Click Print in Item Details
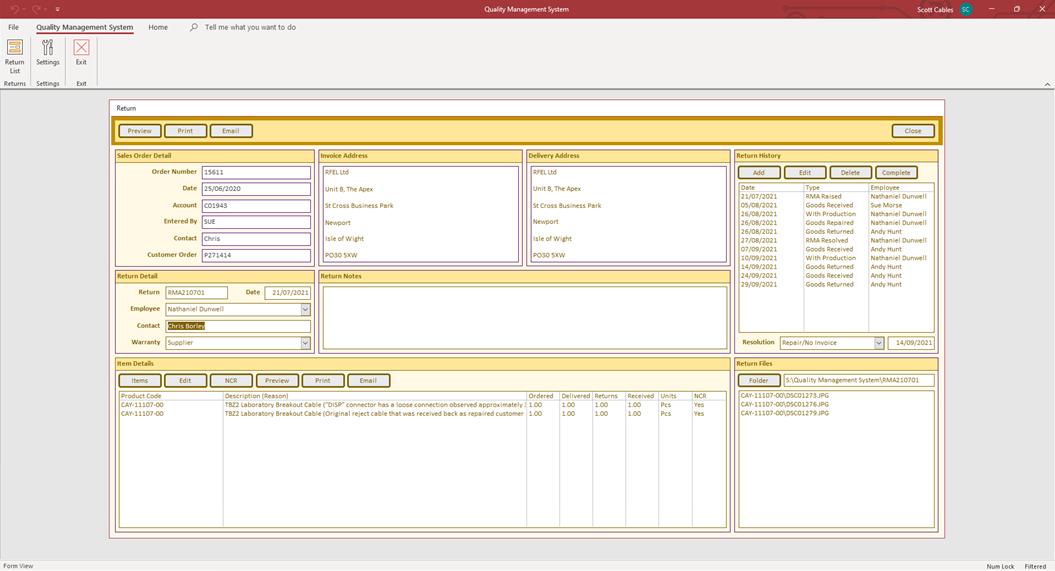The height and width of the screenshot is (571, 1055). pos(322,381)
